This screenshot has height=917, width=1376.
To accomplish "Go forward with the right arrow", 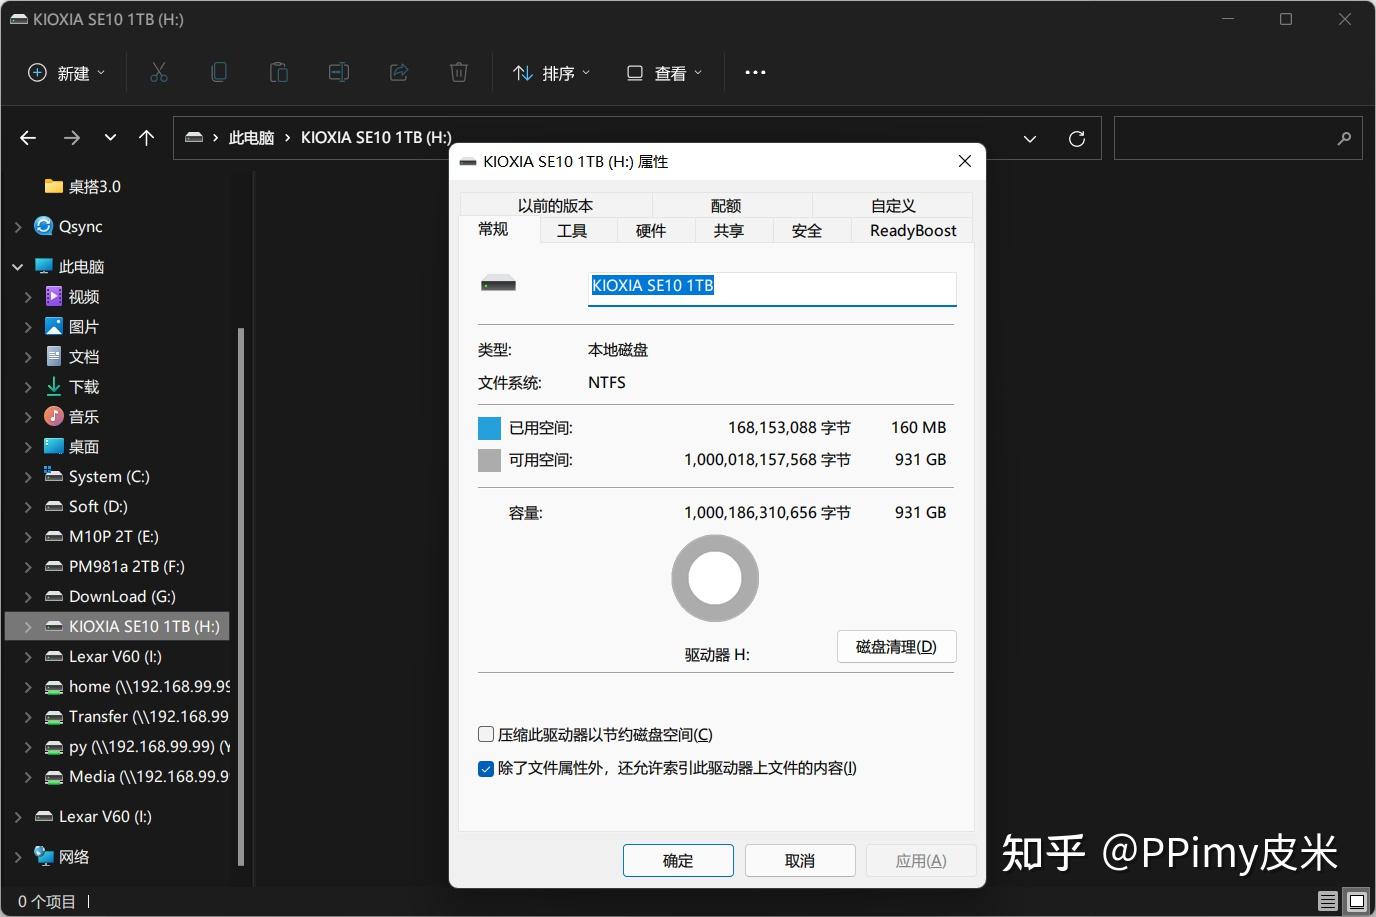I will [71, 138].
